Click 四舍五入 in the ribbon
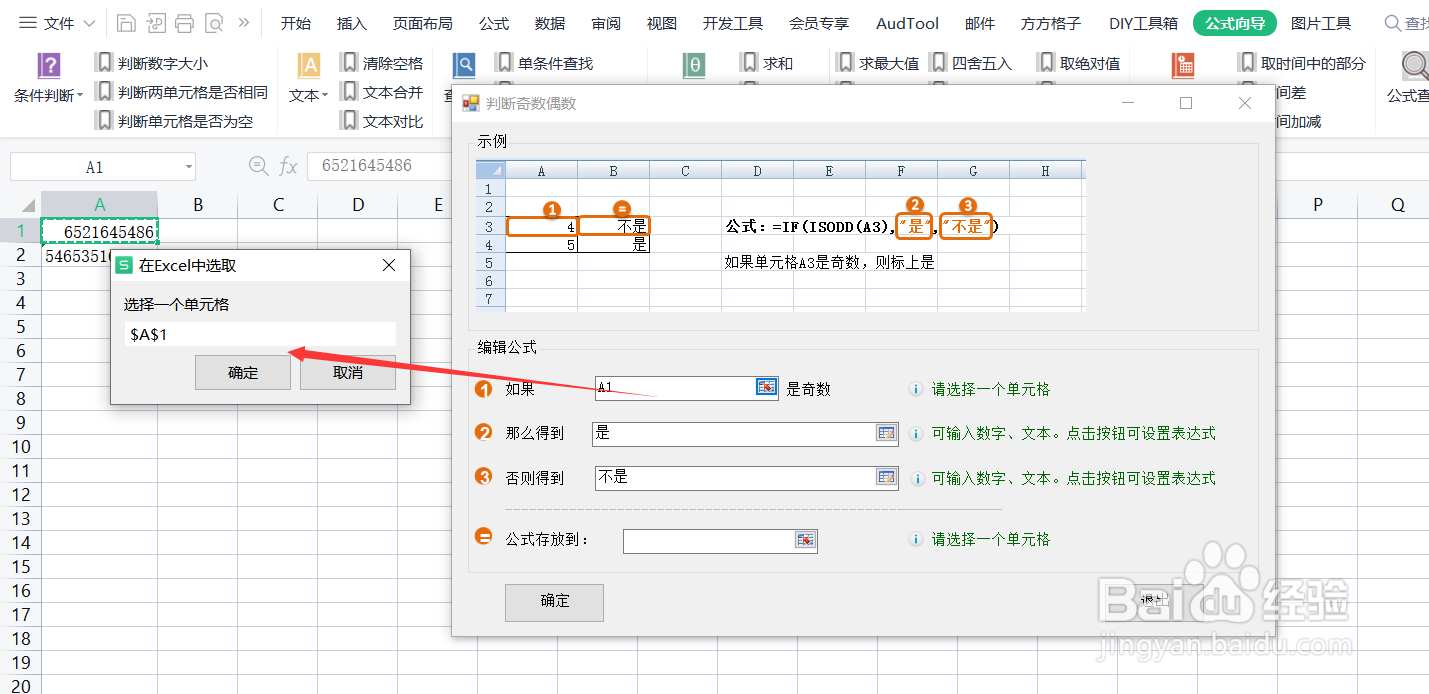1429x694 pixels. pos(971,63)
